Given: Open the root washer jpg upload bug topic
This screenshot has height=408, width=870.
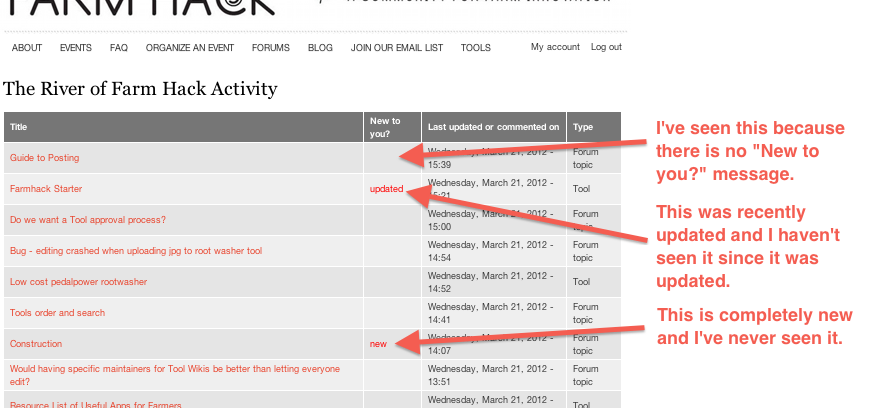Looking at the screenshot, I should 136,251.
